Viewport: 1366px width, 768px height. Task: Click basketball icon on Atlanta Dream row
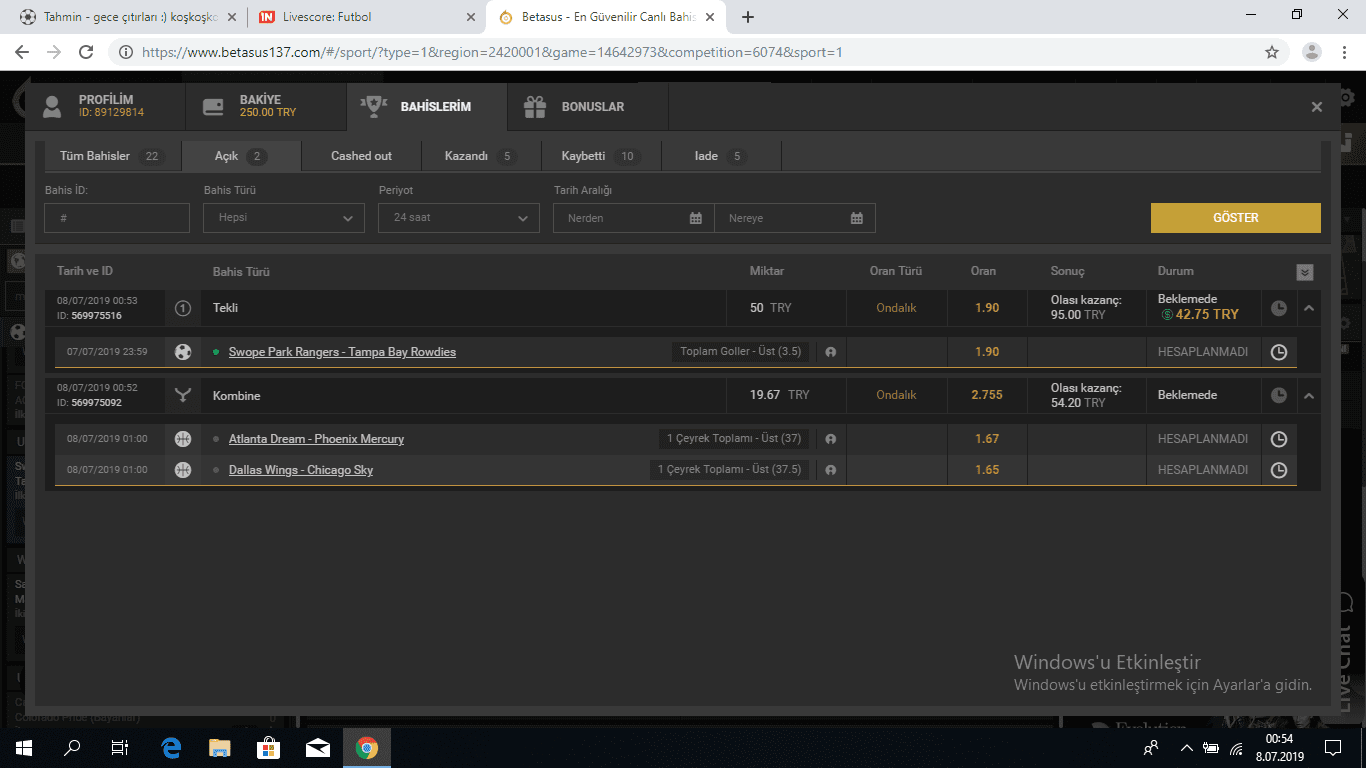(183, 439)
